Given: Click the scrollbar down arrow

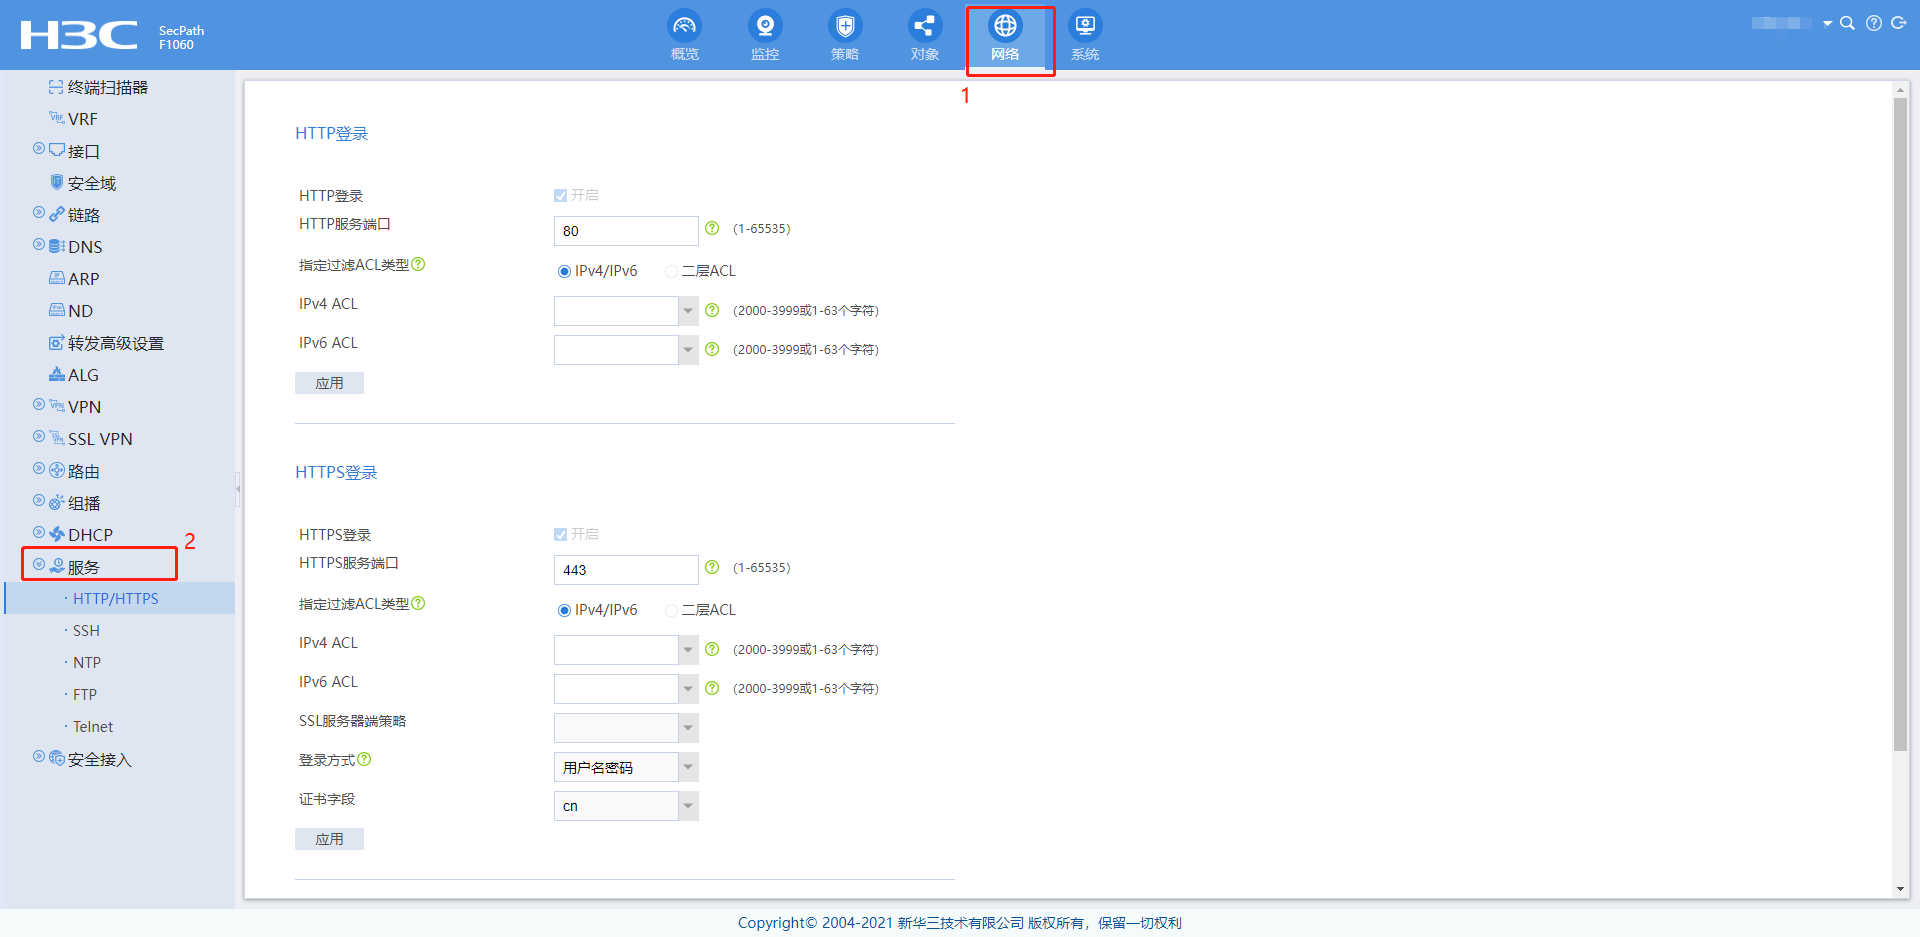Looking at the screenshot, I should [x=1900, y=889].
